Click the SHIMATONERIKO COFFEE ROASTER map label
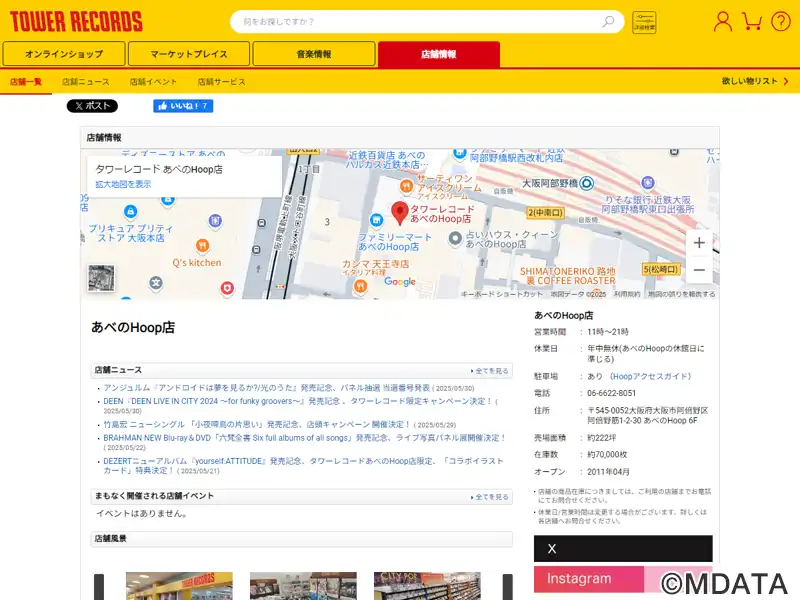Viewport: 800px width, 600px height. [x=568, y=276]
